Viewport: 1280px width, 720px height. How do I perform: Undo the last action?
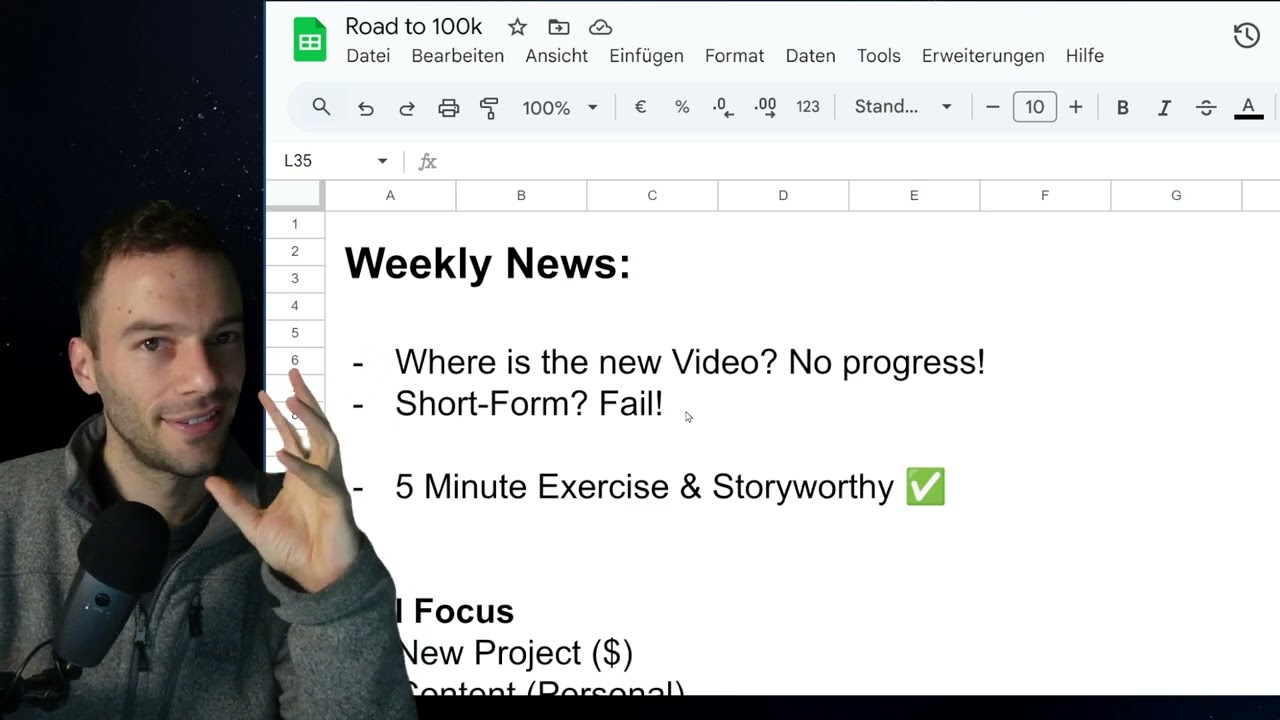(366, 107)
